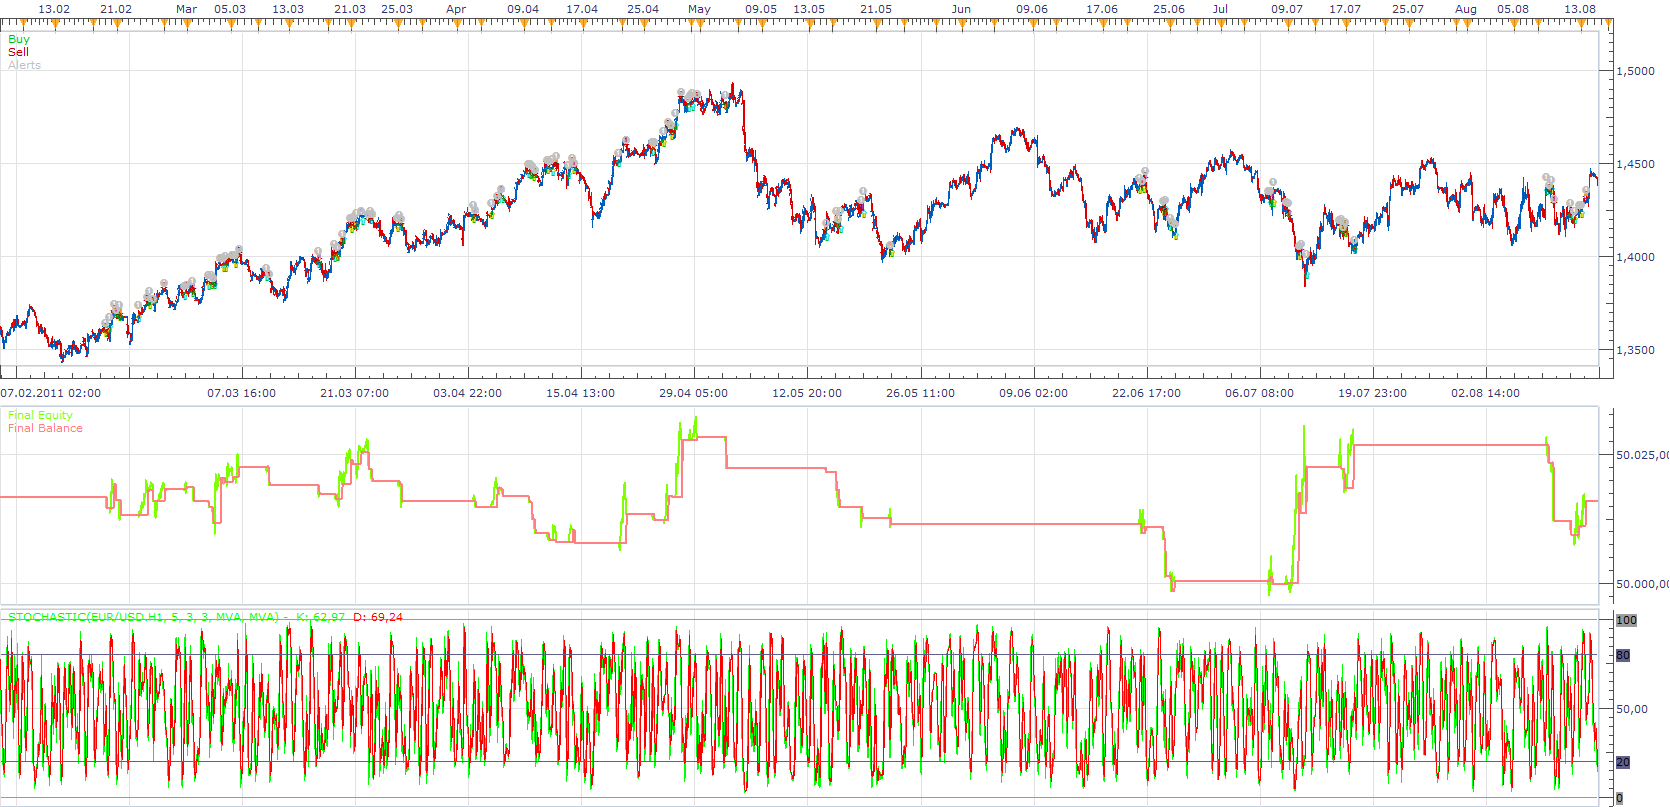Click the green Buy legend label

[x=19, y=39]
